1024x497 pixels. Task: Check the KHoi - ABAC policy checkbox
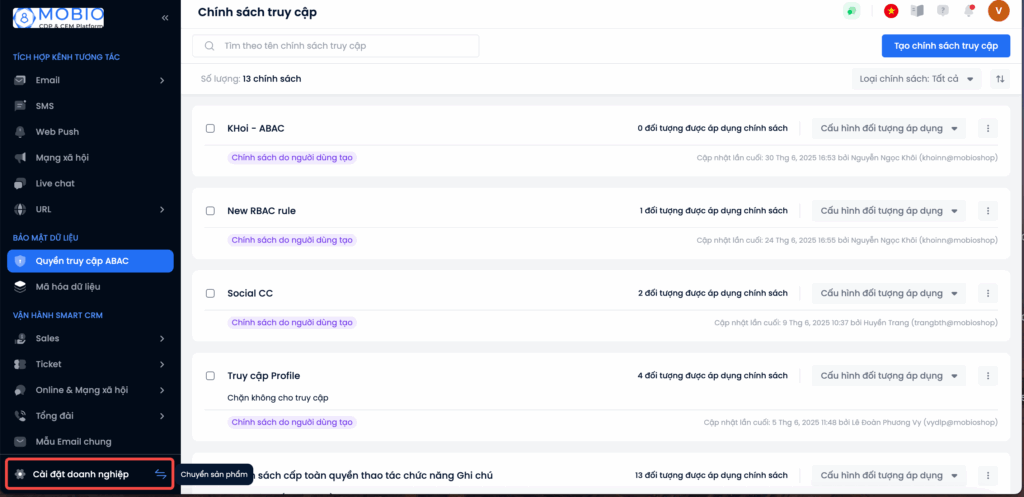[210, 128]
